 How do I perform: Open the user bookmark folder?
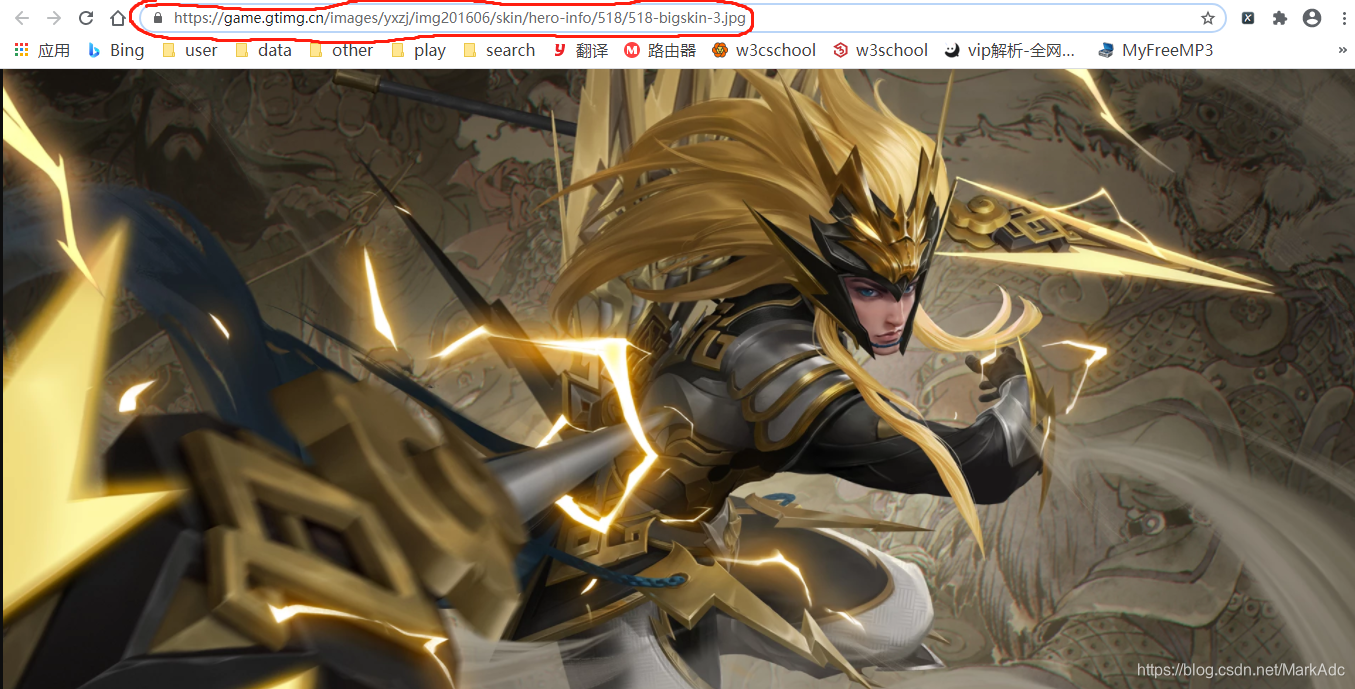(189, 50)
